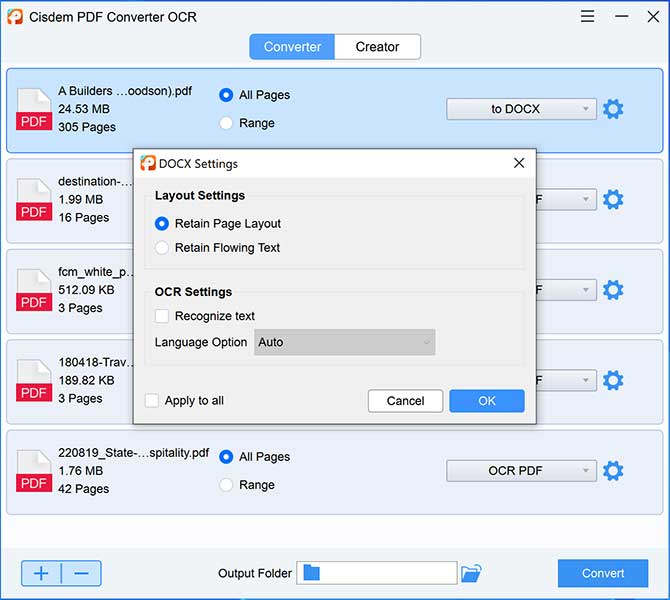This screenshot has height=600, width=670.
Task: Open settings gear for A Builders PDF
Action: click(613, 109)
